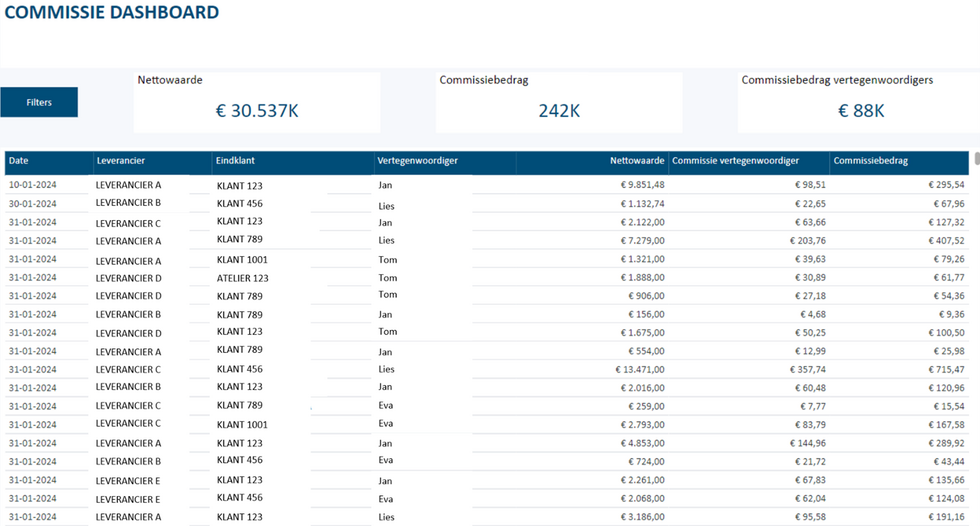Click the net value € 13.471,00

pyautogui.click(x=640, y=370)
